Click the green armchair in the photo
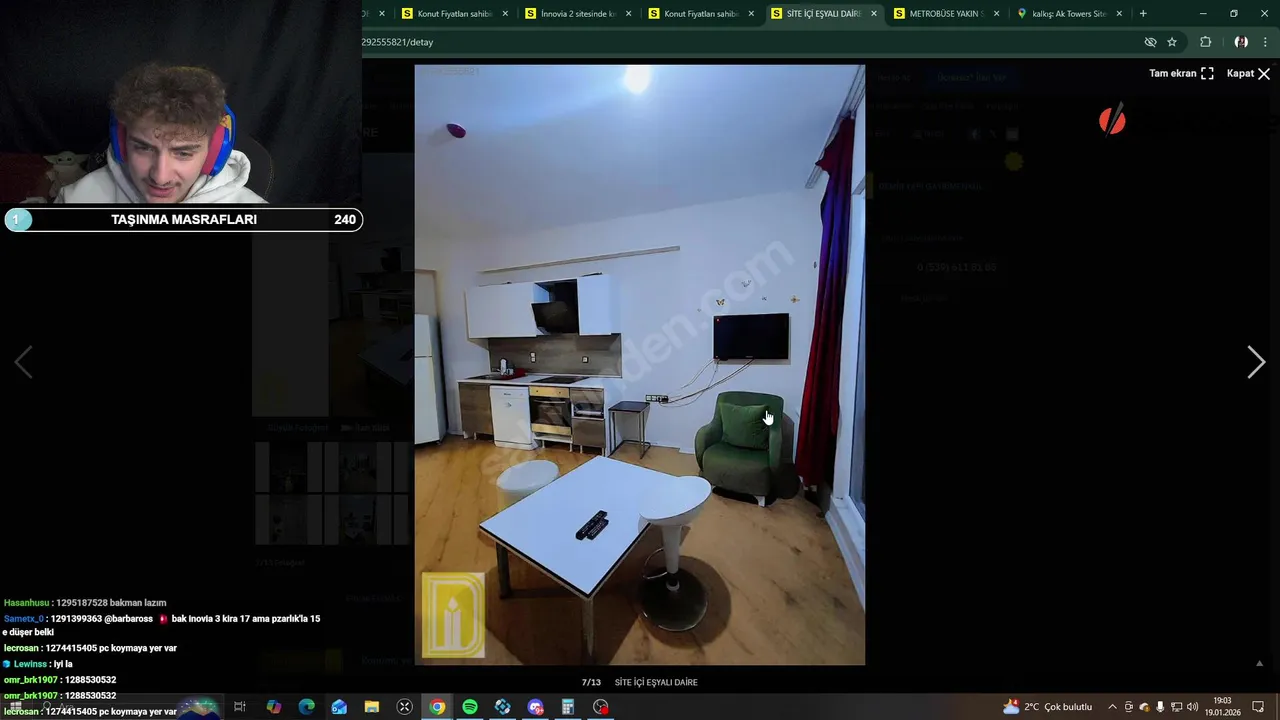The image size is (1280, 720). click(x=742, y=447)
